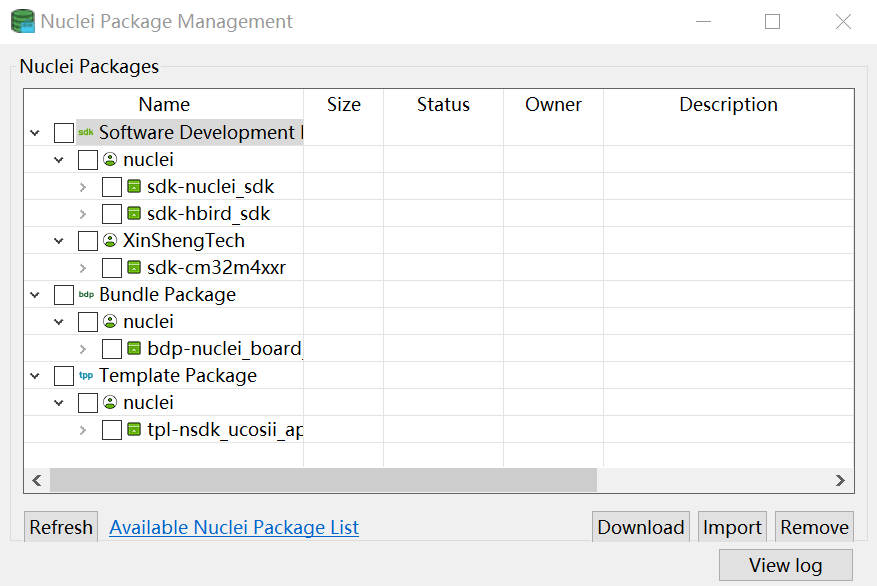Image resolution: width=877 pixels, height=586 pixels.
Task: Collapse the Software Development tree node
Action: [35, 133]
